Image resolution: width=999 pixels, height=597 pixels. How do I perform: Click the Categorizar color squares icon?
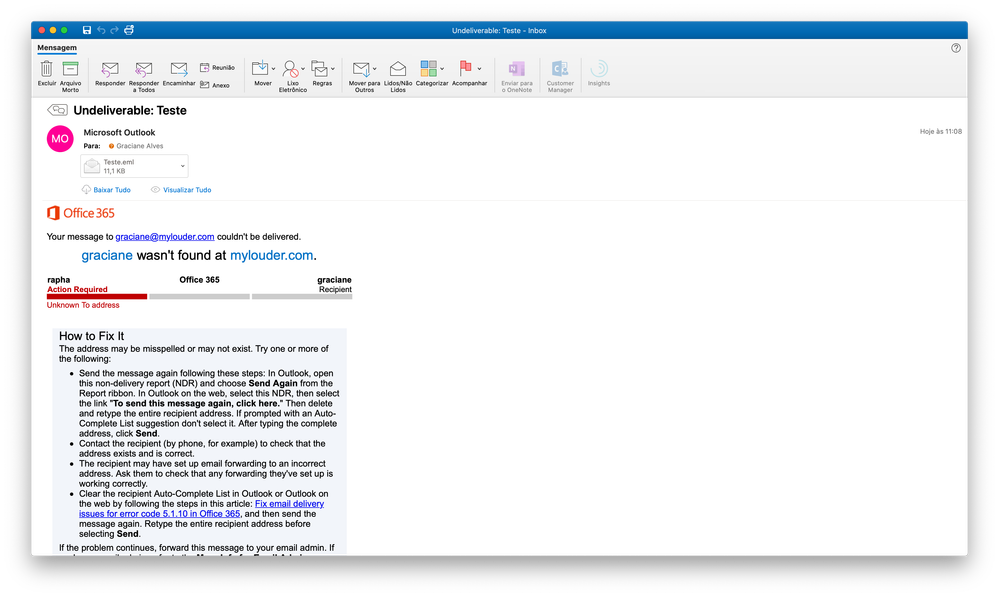428,68
